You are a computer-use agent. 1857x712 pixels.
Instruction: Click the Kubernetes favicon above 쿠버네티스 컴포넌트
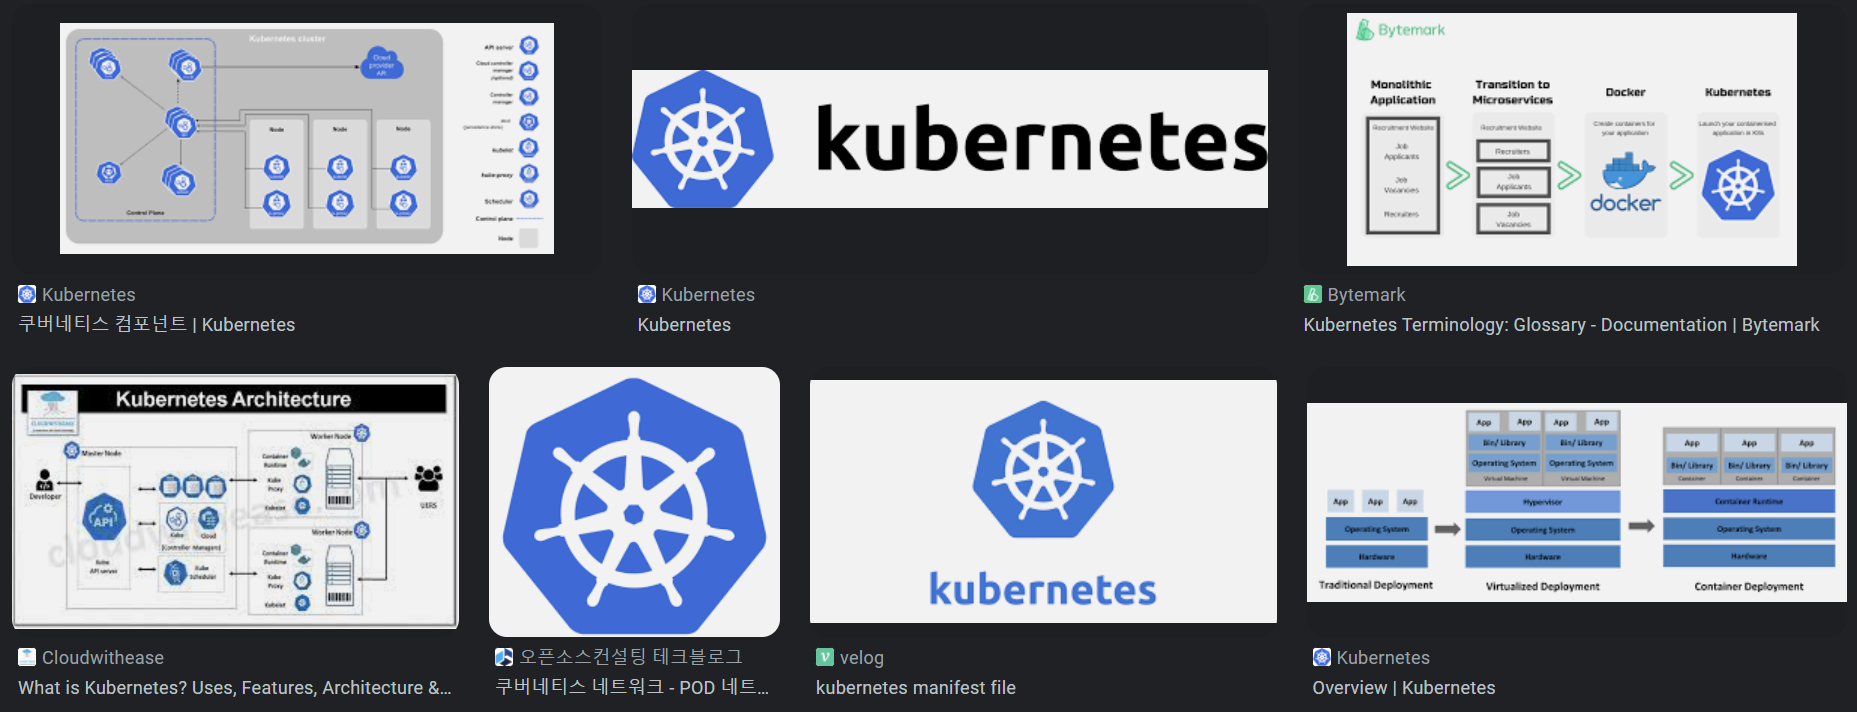tap(27, 294)
